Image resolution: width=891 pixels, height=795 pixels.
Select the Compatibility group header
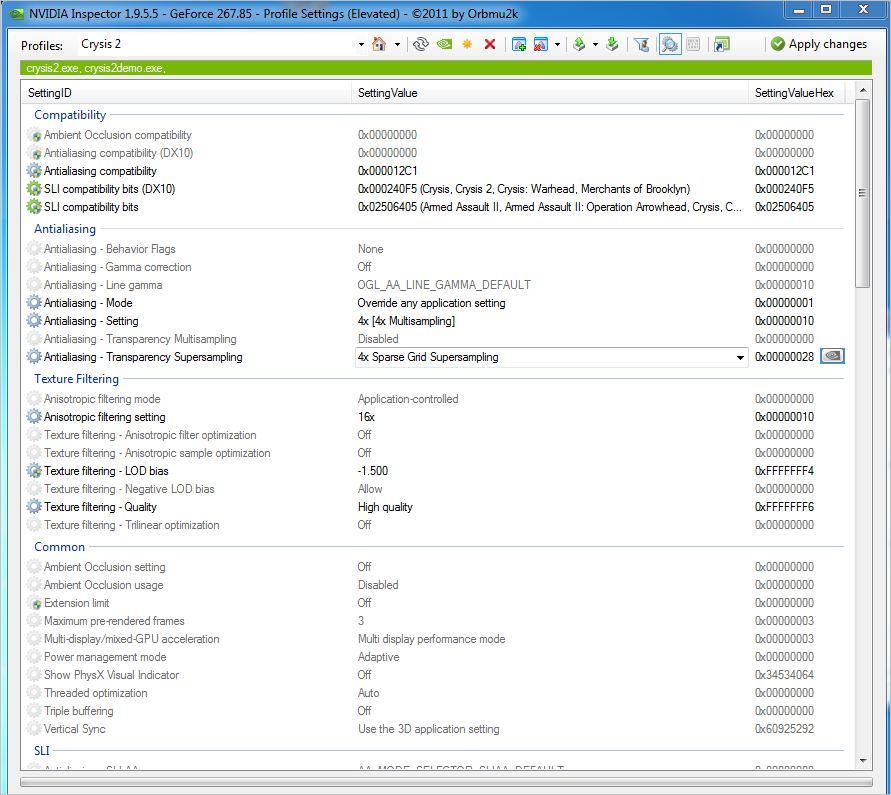point(70,115)
